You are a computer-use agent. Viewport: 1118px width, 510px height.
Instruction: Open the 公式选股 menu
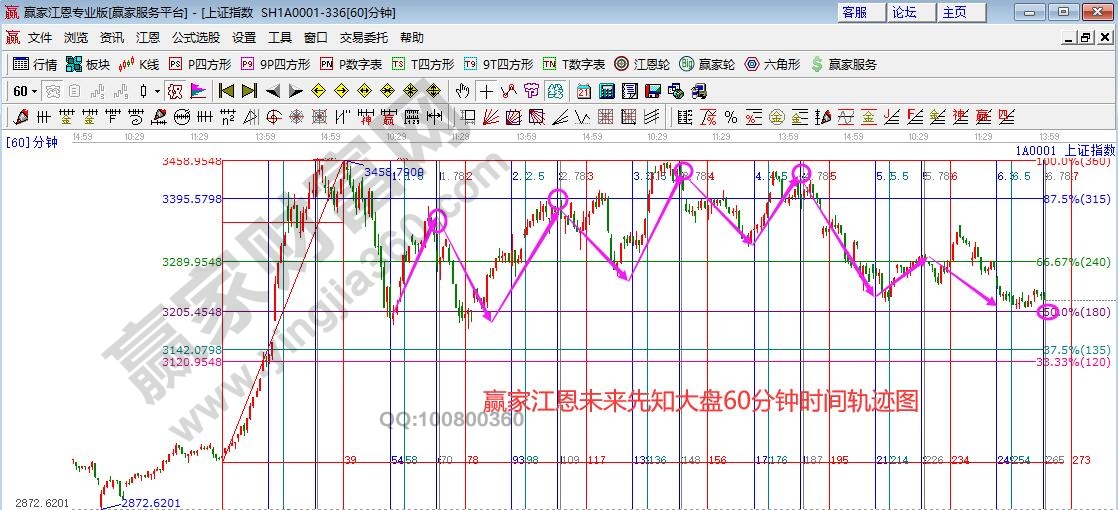point(195,38)
